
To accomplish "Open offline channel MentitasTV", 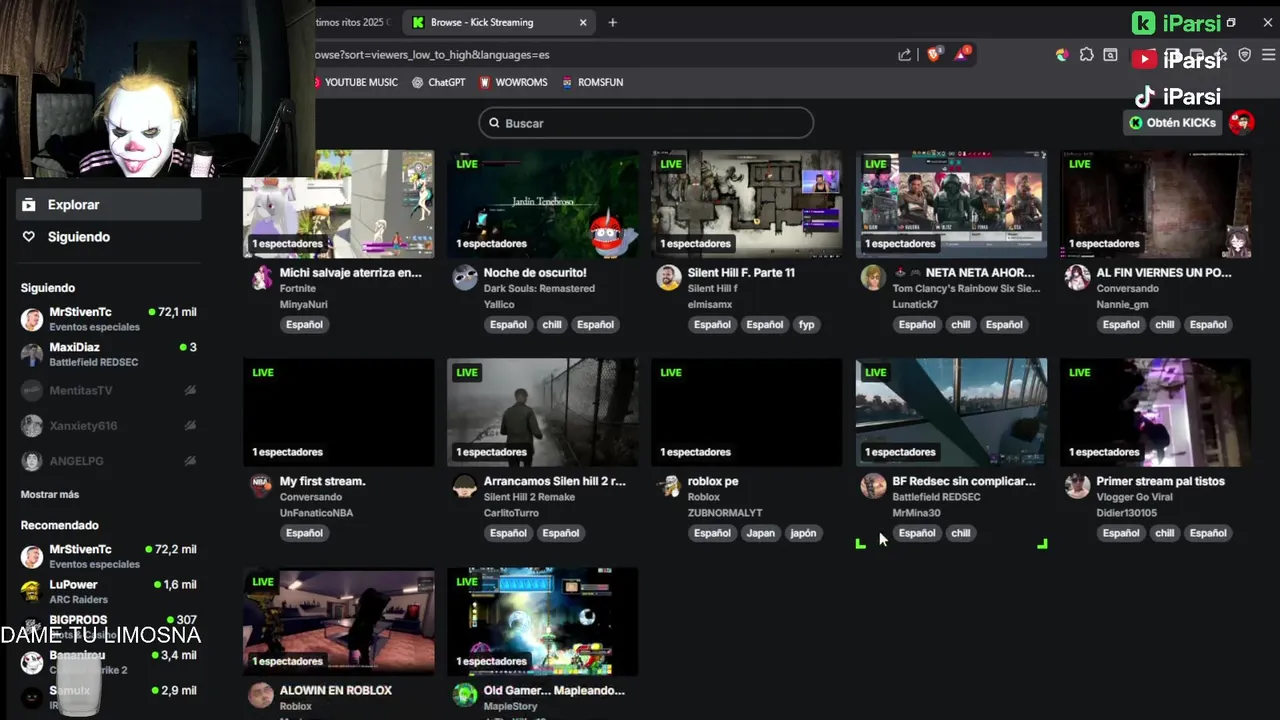I will pos(108,390).
